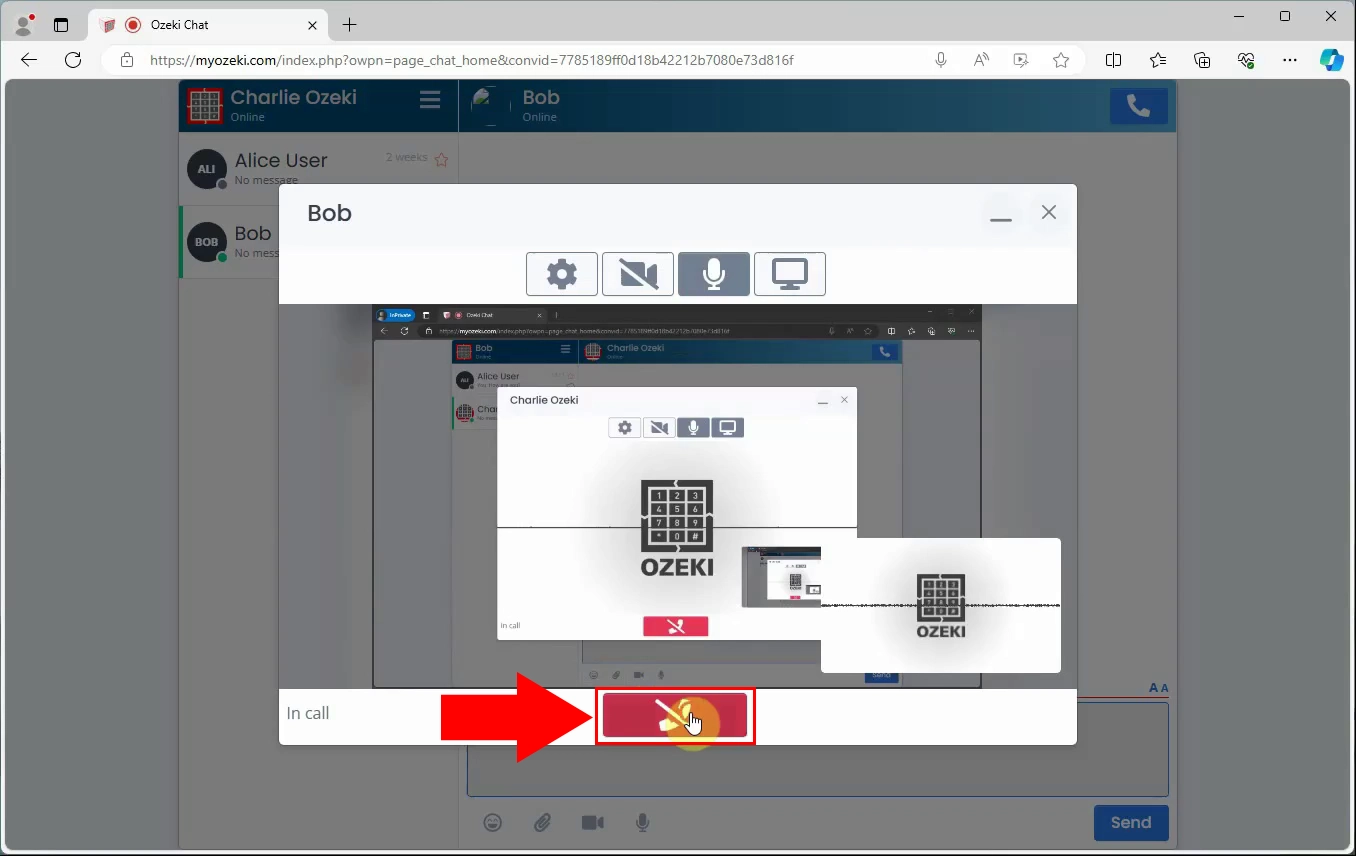Toggle screen sharing monitor button

pos(790,274)
